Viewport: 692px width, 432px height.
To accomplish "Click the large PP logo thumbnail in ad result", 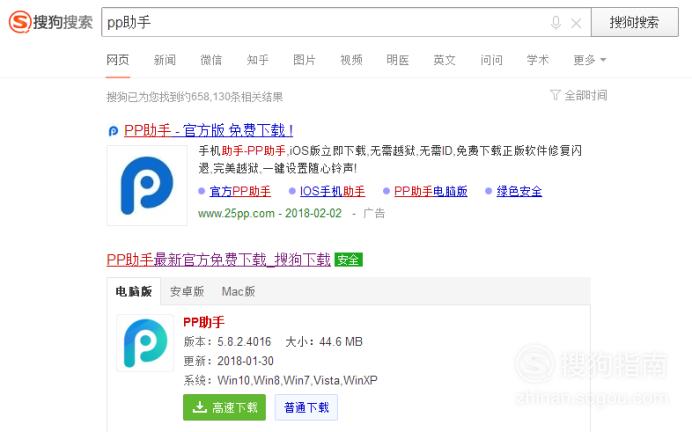I will (x=147, y=185).
